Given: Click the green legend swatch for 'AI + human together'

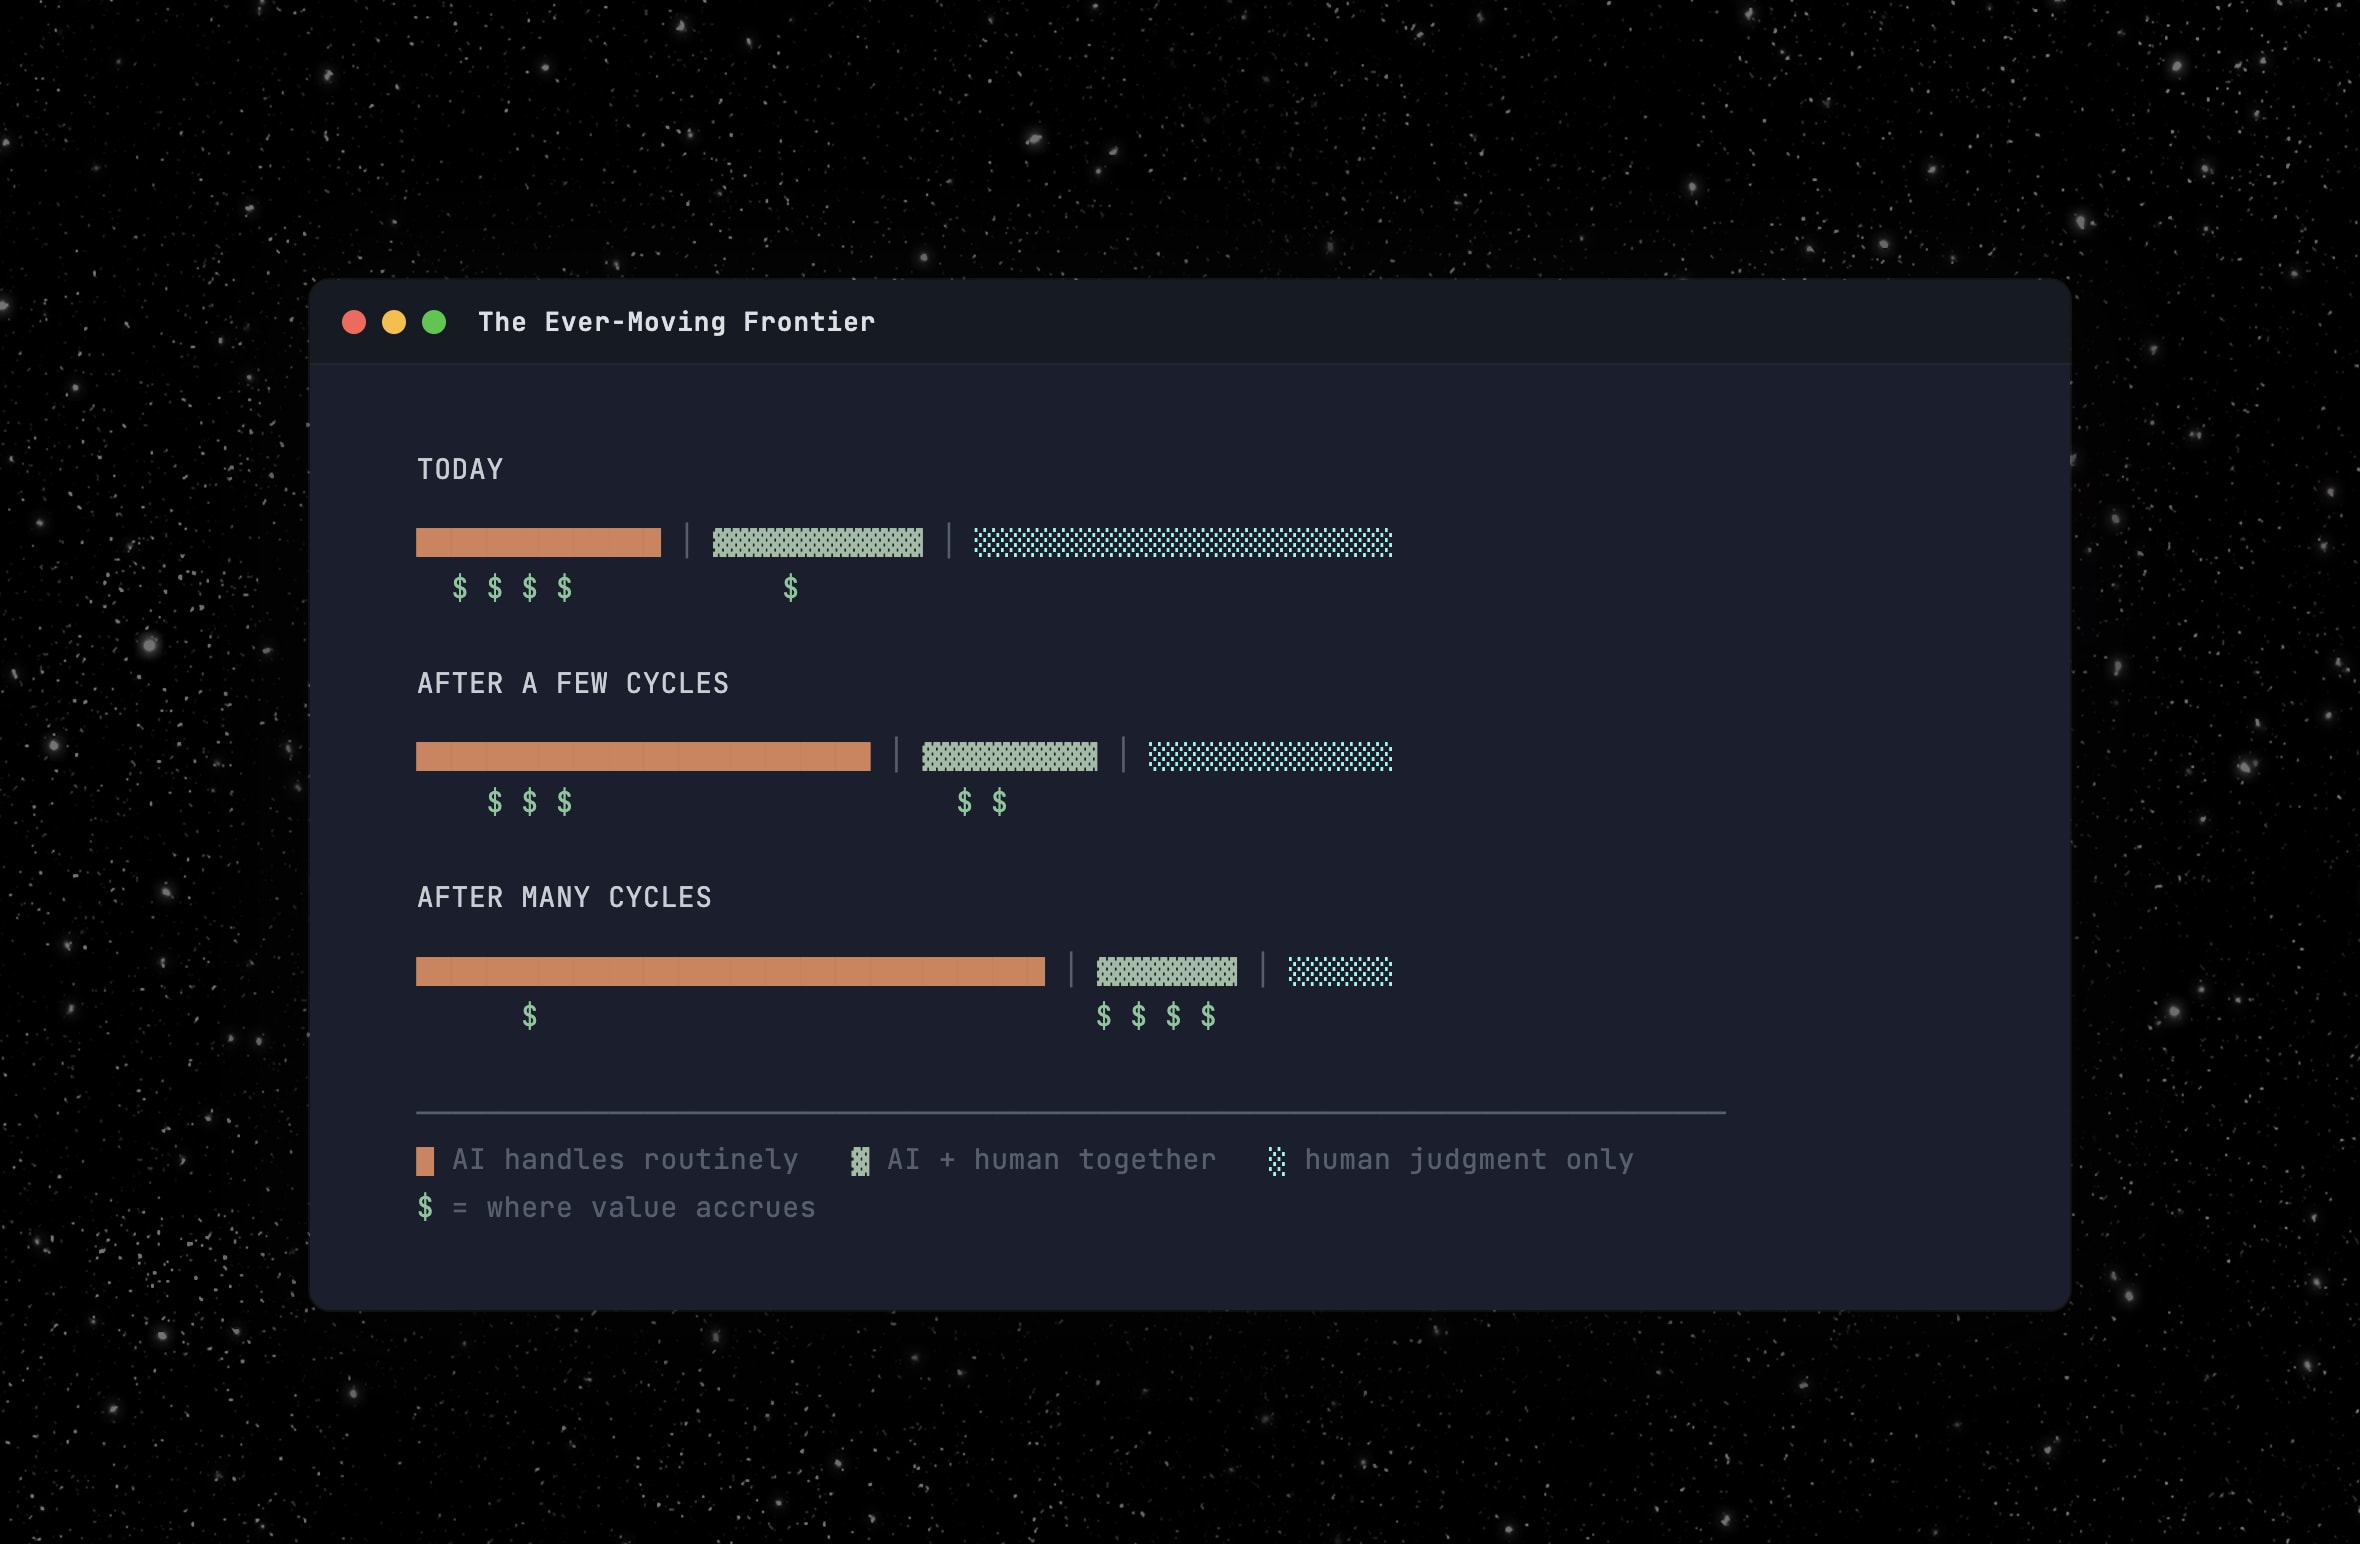Looking at the screenshot, I should [x=860, y=1161].
